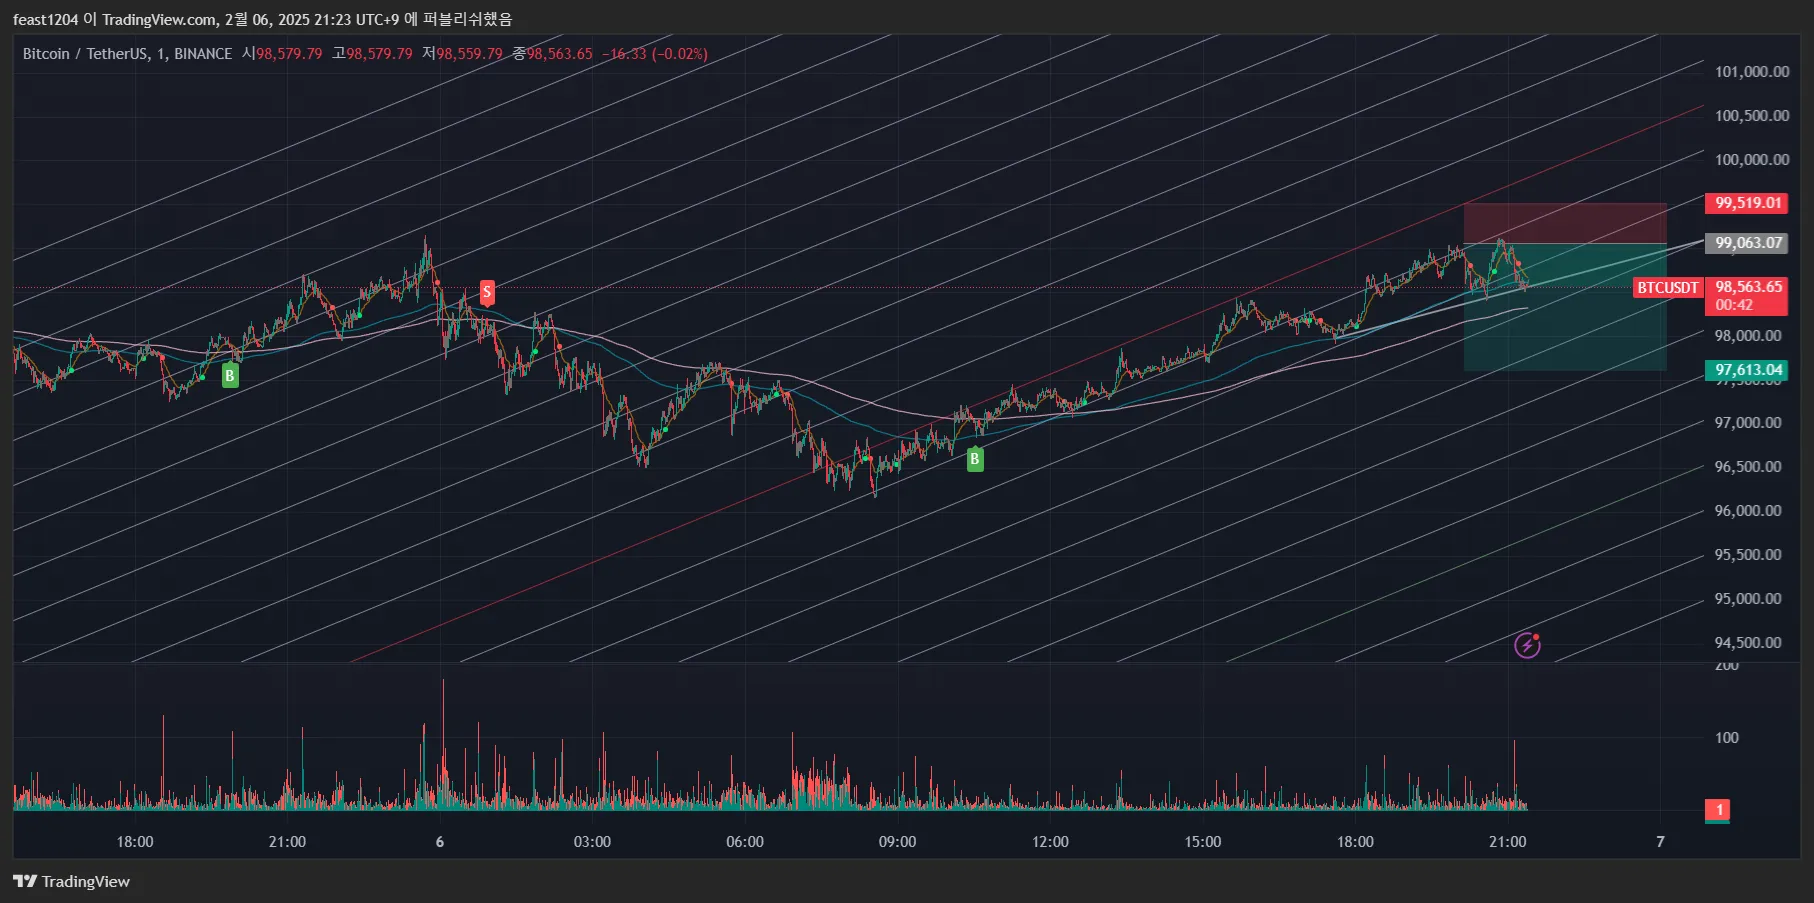Click the 00:42 bar countdown timer

coord(1734,306)
